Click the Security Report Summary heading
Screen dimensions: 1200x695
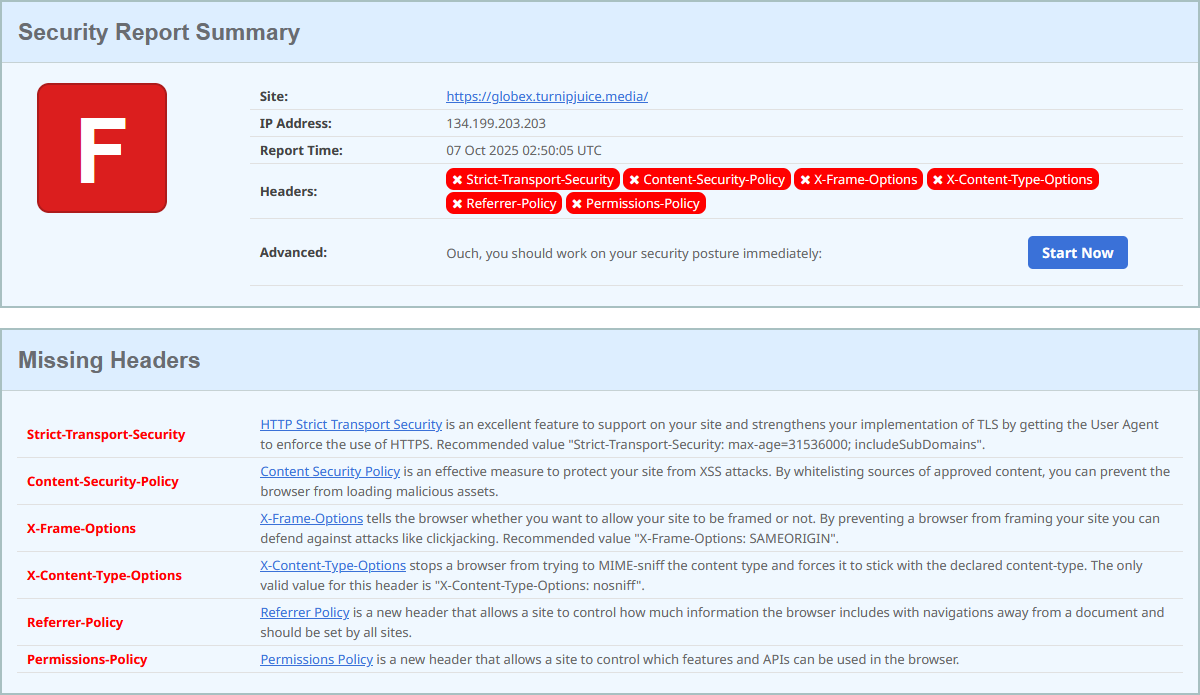[159, 32]
